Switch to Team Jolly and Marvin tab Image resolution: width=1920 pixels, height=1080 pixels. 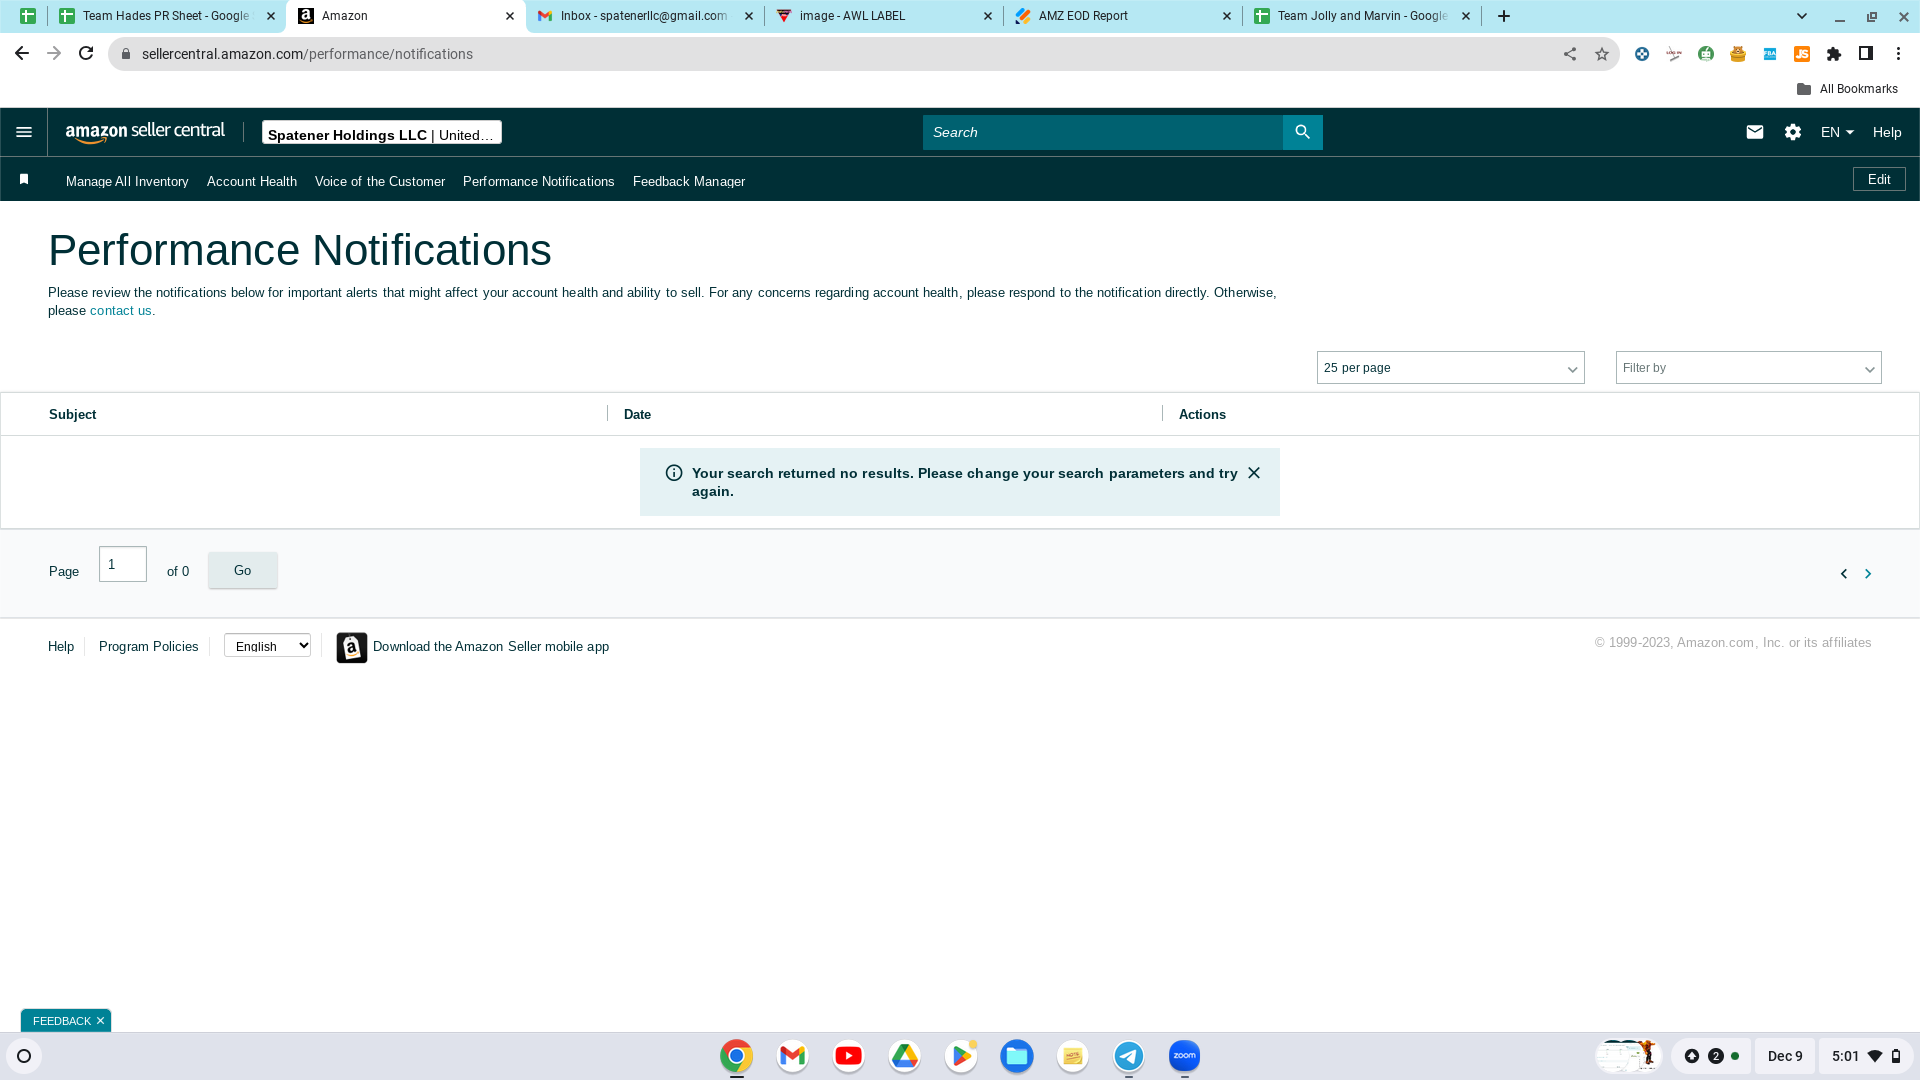[x=1360, y=16]
